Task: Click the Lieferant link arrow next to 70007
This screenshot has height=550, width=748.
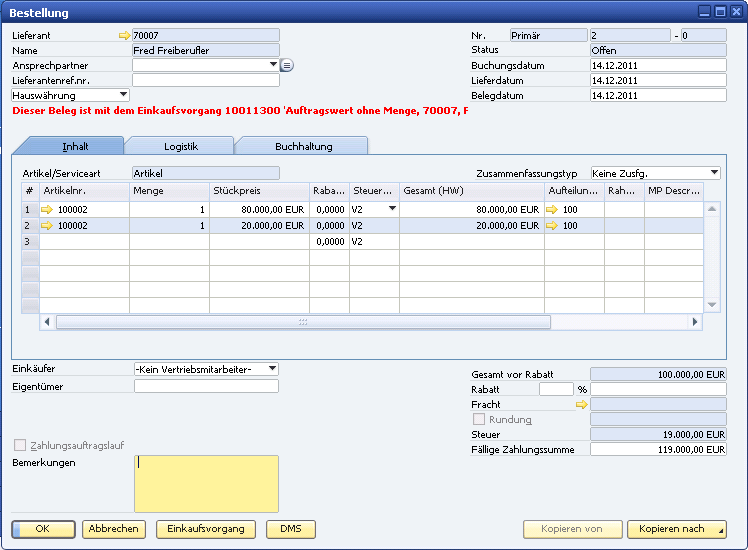Action: click(x=125, y=35)
